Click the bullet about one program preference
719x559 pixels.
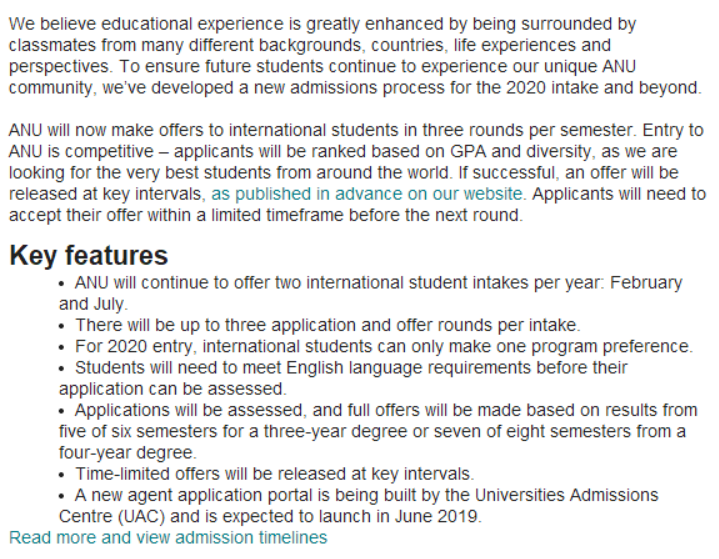click(x=376, y=346)
